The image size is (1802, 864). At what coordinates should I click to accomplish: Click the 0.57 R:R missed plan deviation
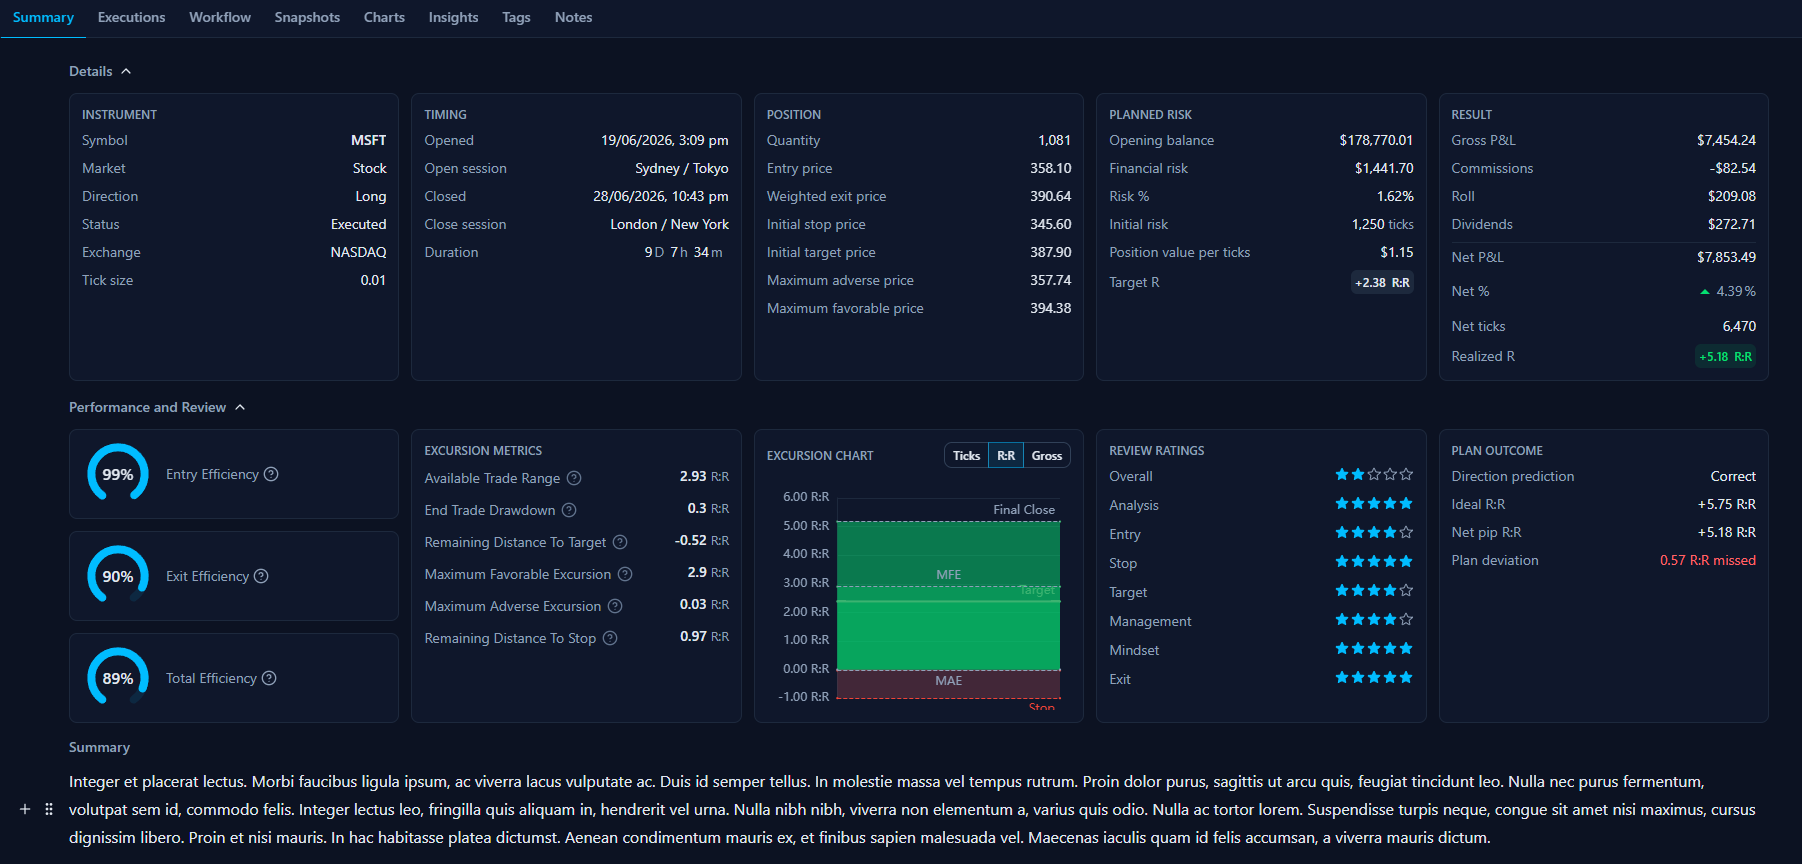[1708, 560]
